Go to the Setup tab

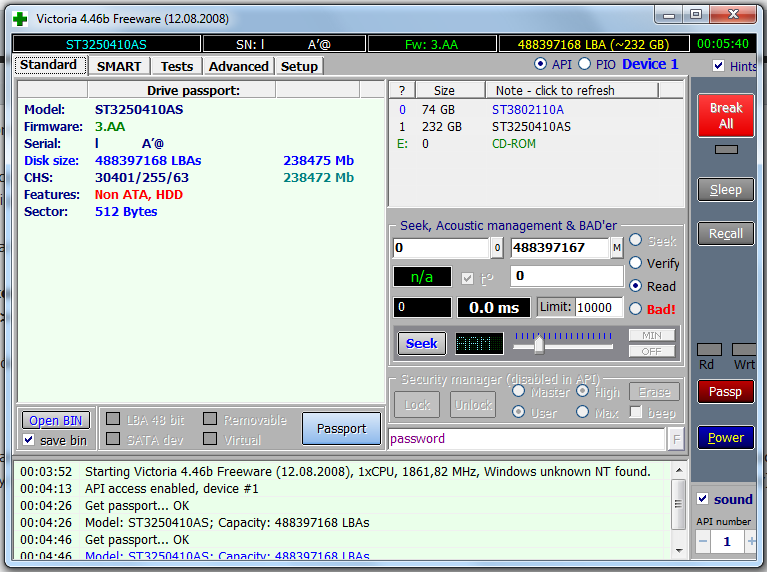coord(299,66)
